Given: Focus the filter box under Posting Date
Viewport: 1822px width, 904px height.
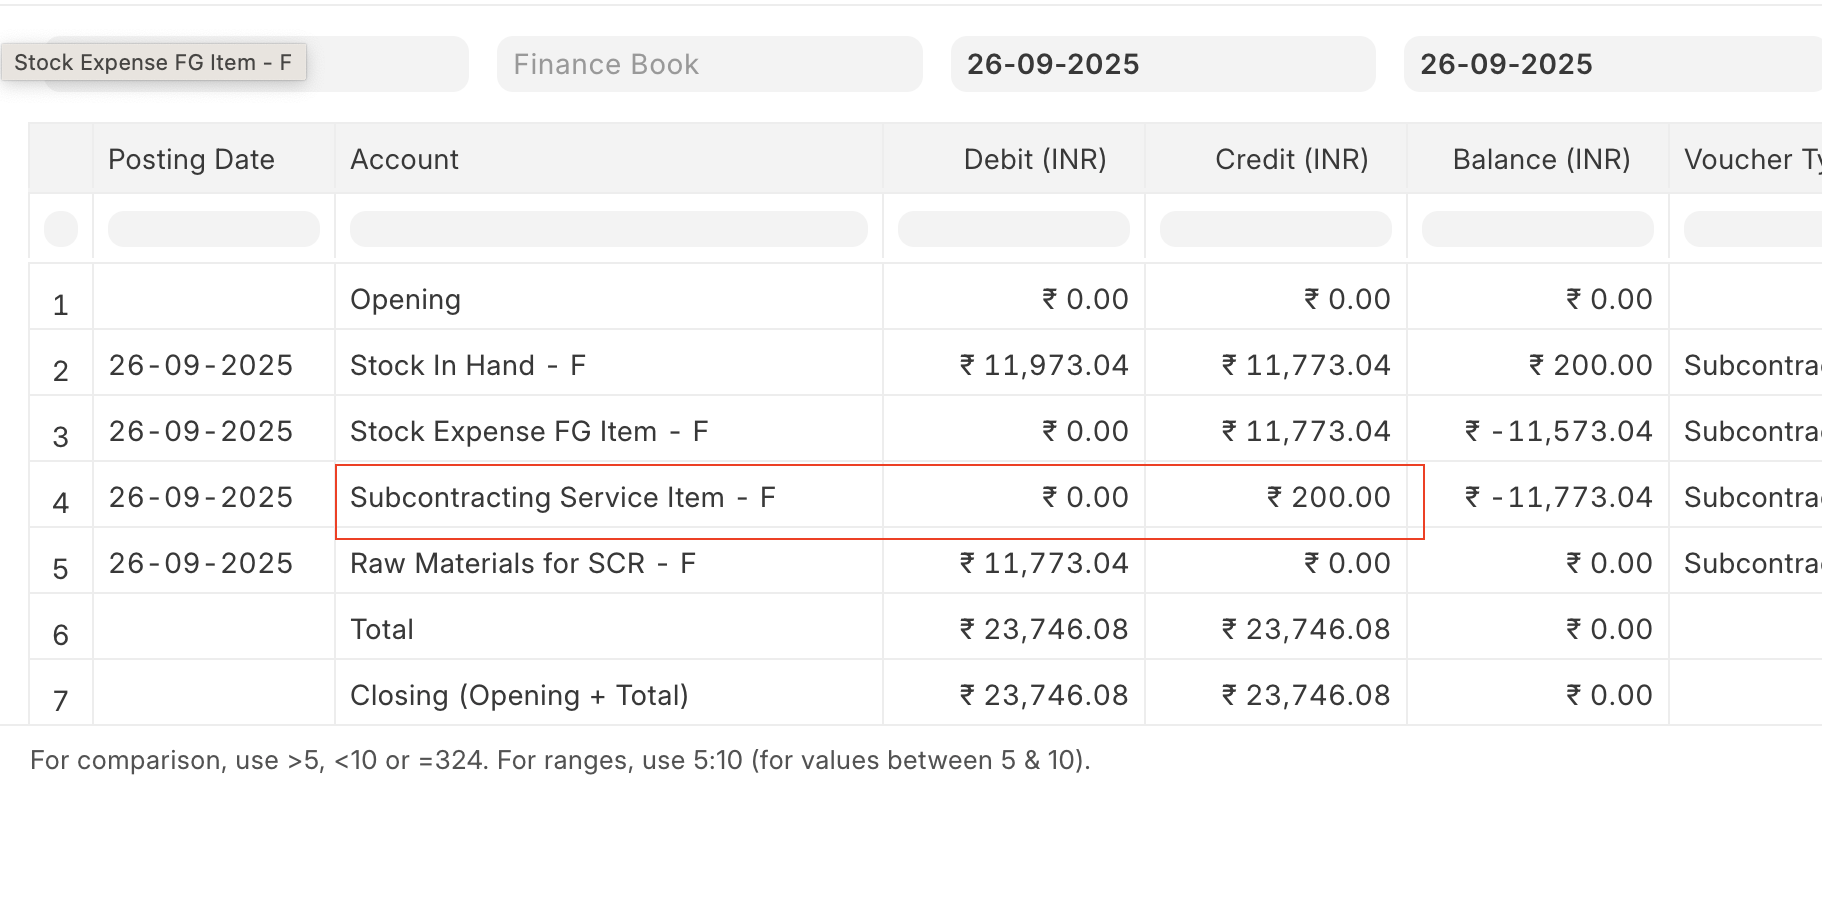Looking at the screenshot, I should pyautogui.click(x=213, y=229).
